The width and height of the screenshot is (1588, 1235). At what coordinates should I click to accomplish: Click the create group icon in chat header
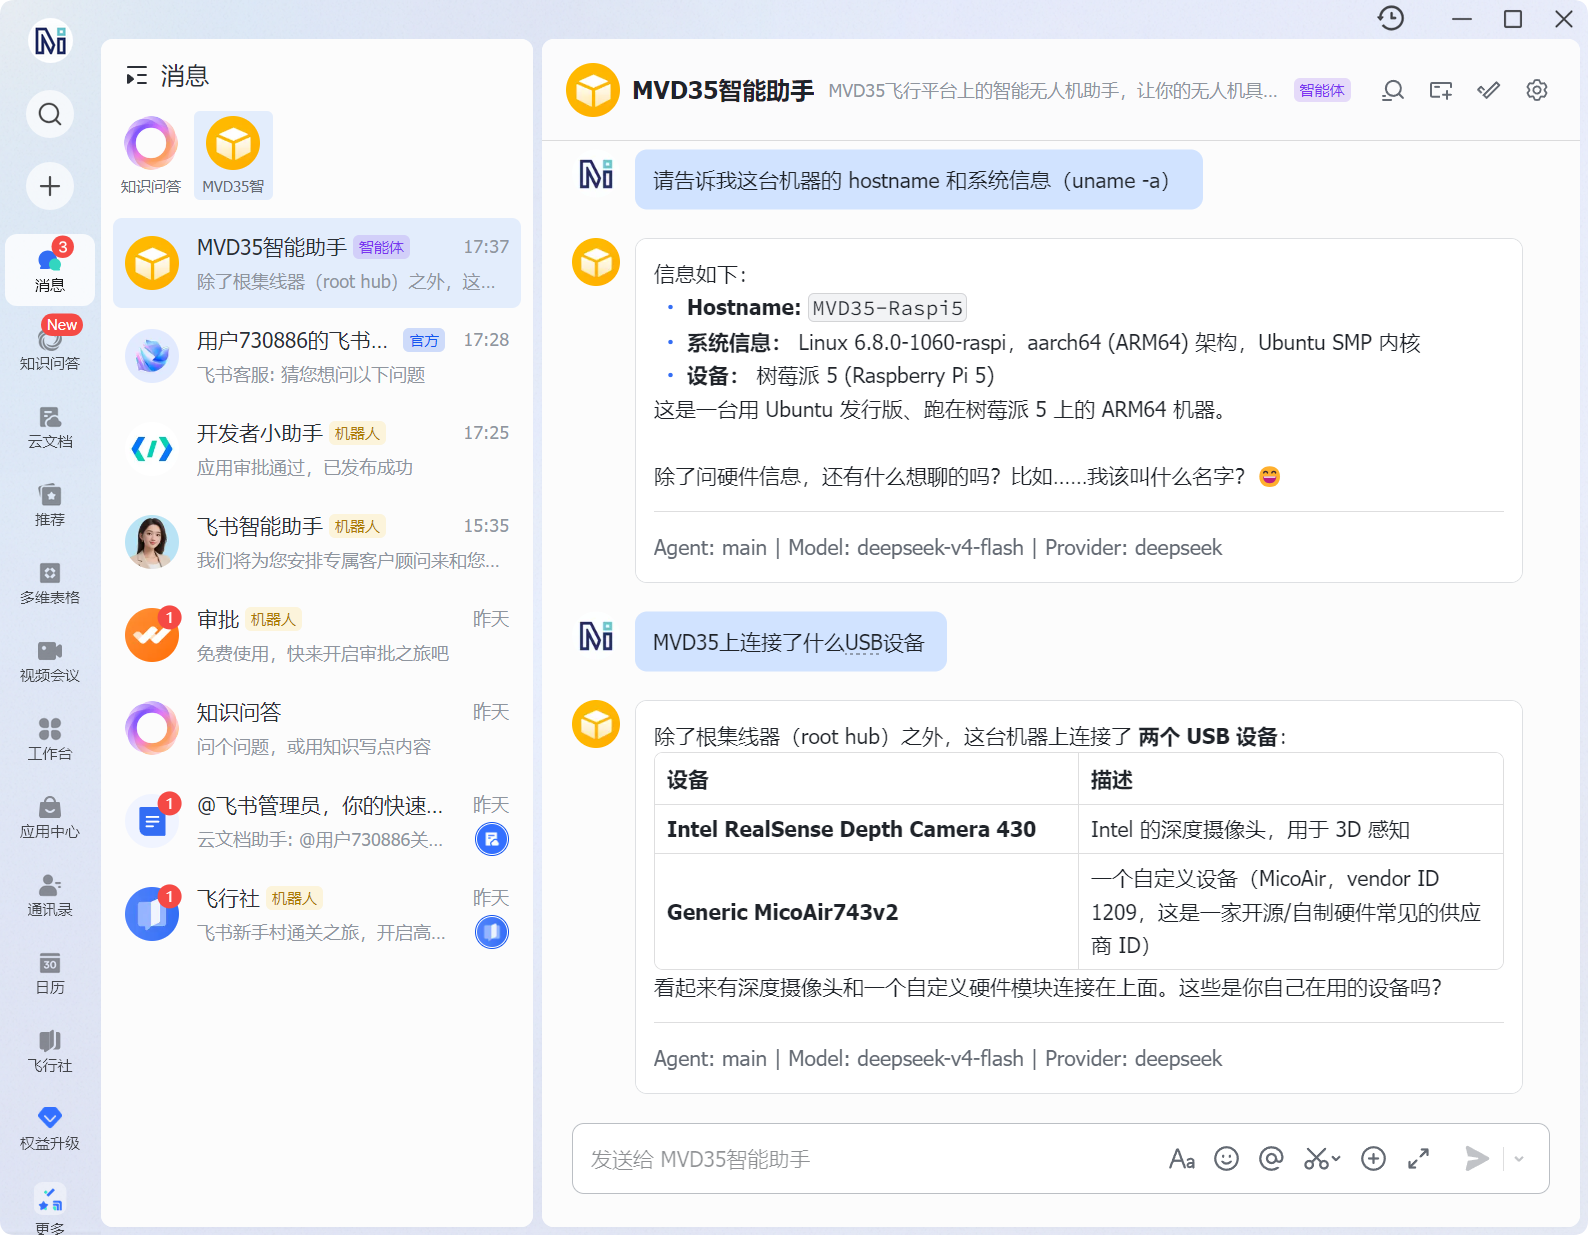pos(1441,91)
